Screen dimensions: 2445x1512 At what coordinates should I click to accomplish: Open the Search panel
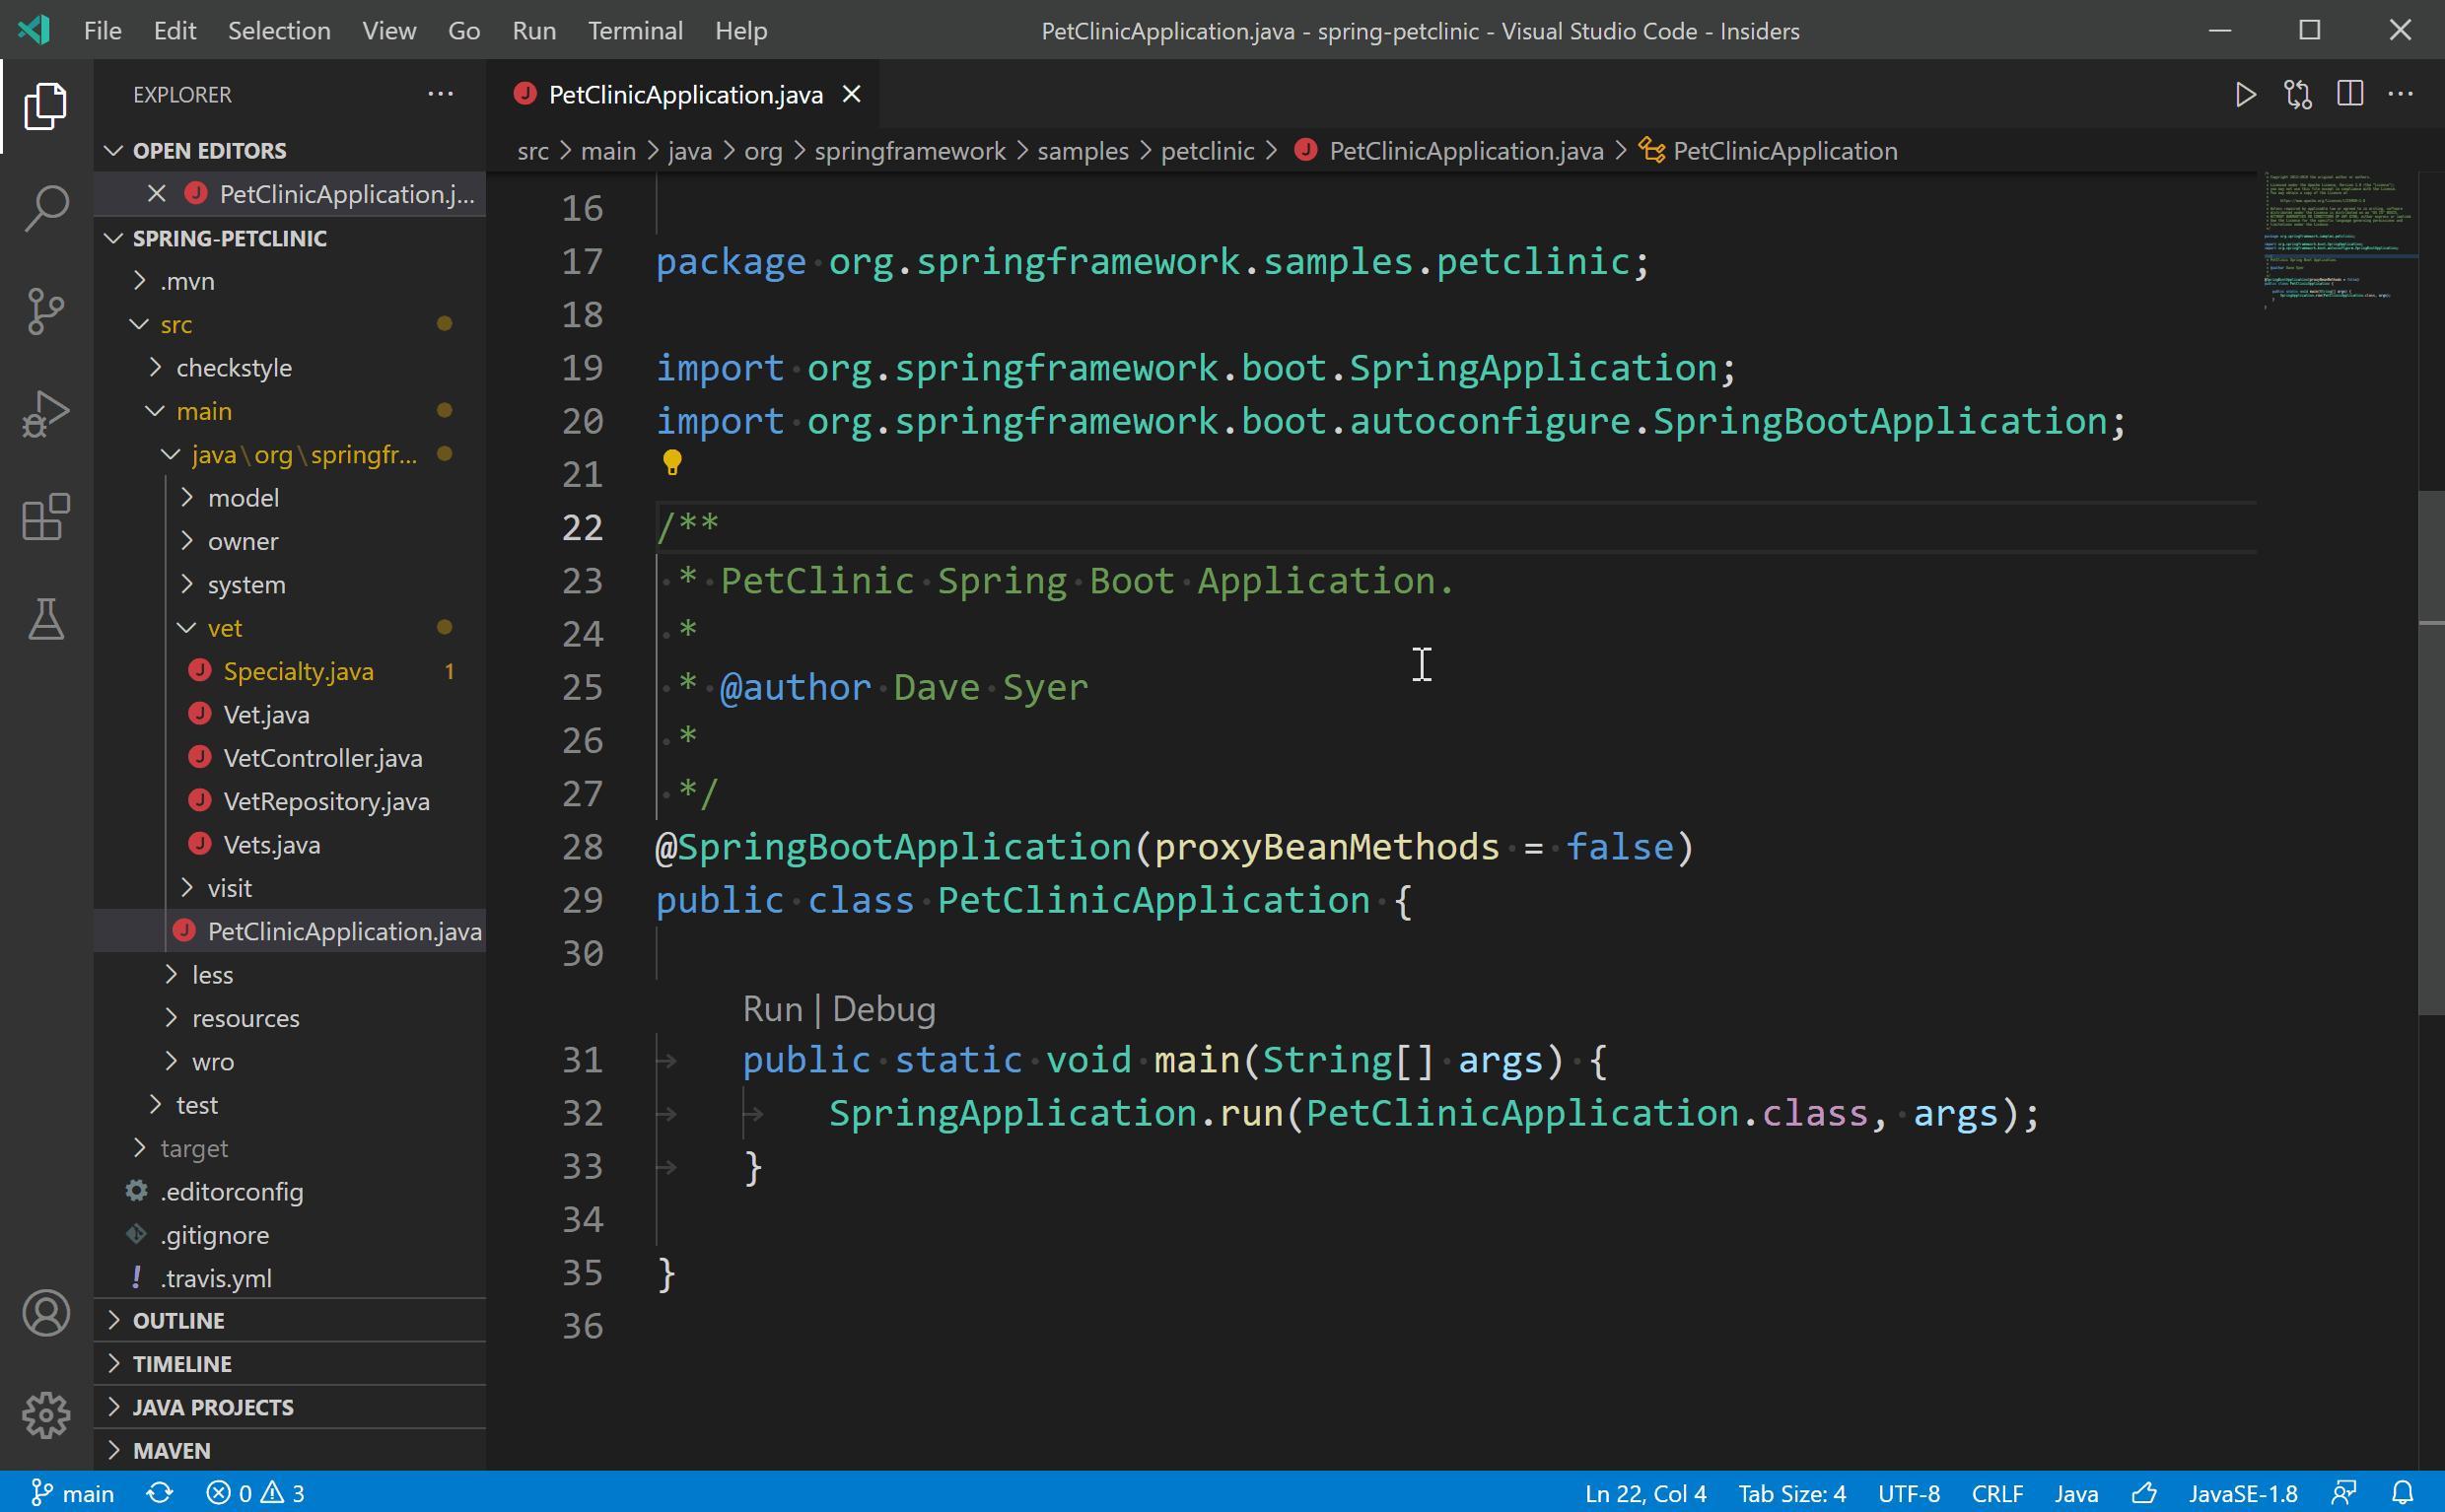click(x=45, y=207)
